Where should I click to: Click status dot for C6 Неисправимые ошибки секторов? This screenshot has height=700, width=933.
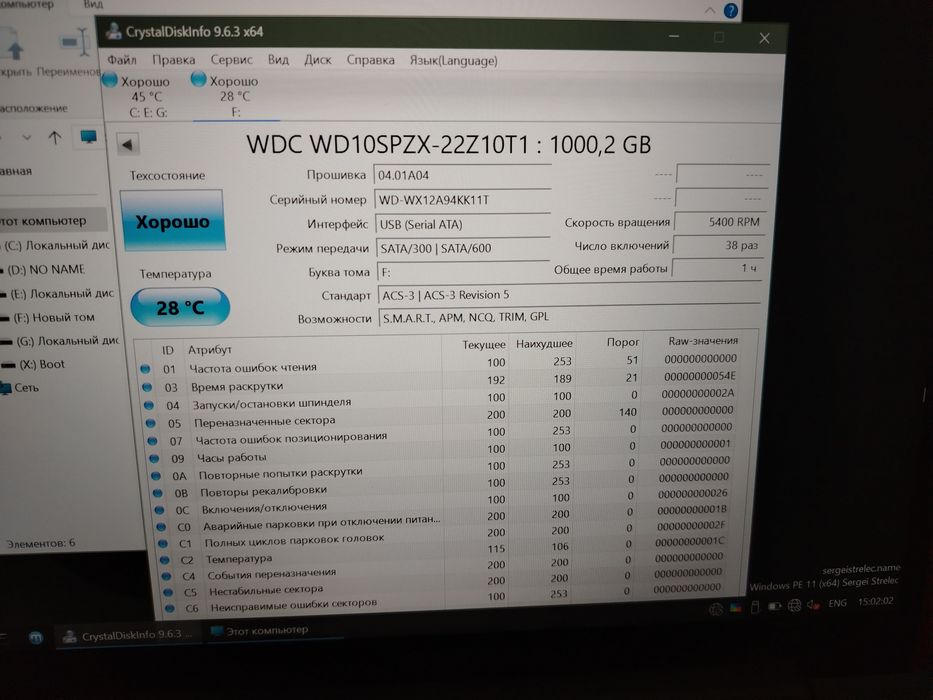coord(170,608)
